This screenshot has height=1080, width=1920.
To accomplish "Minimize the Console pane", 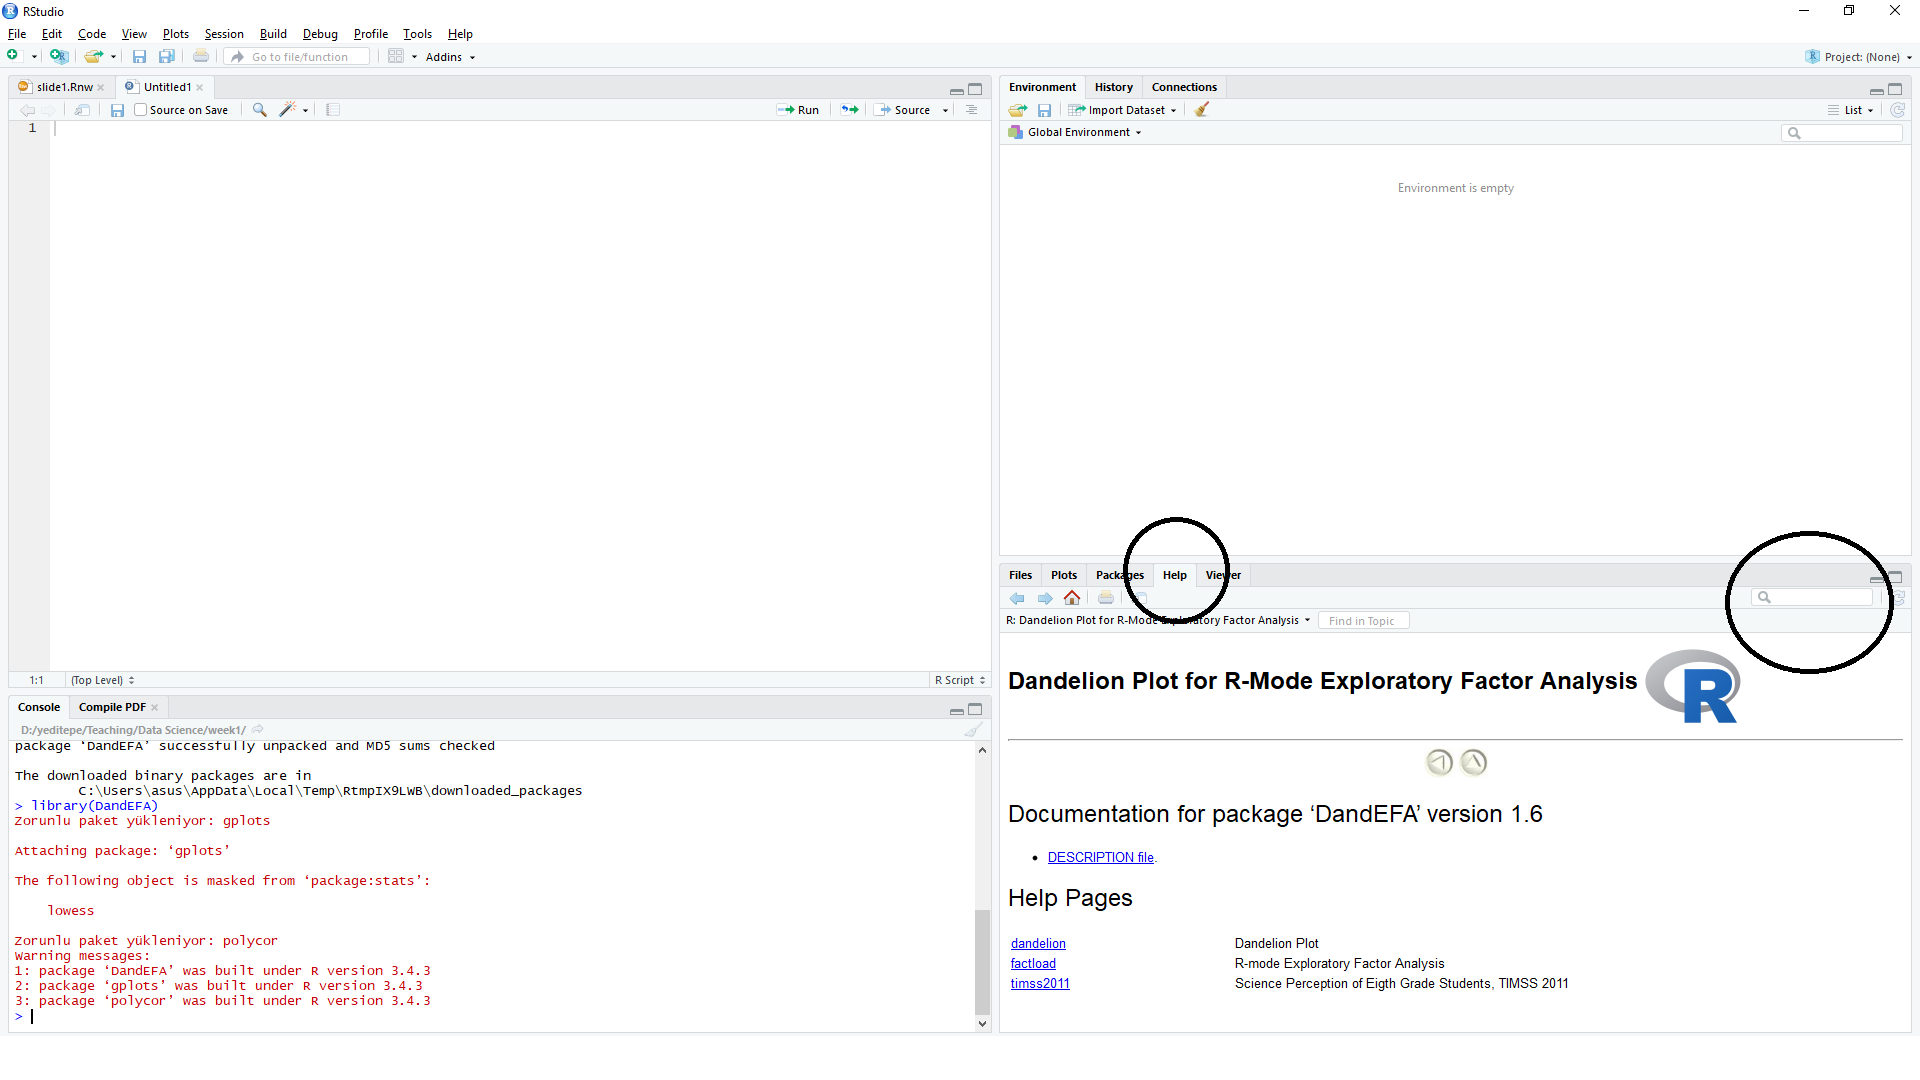I will point(957,710).
